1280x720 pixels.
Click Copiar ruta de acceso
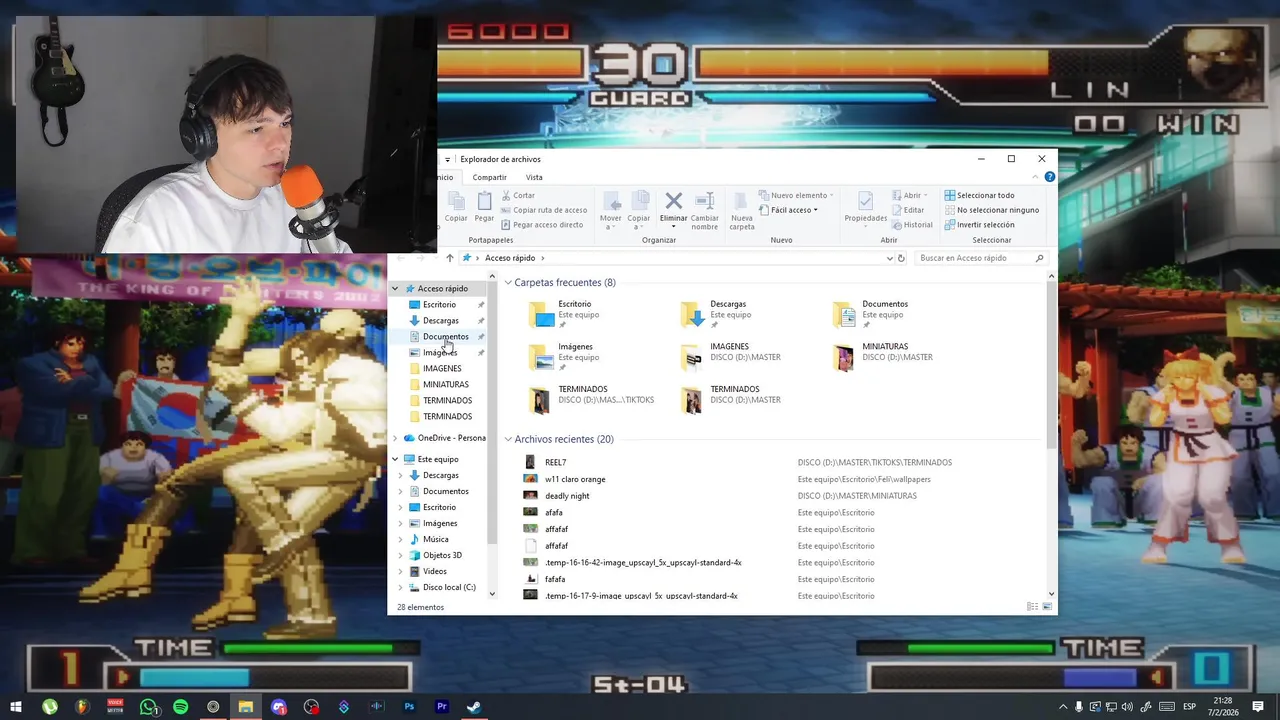tap(544, 210)
